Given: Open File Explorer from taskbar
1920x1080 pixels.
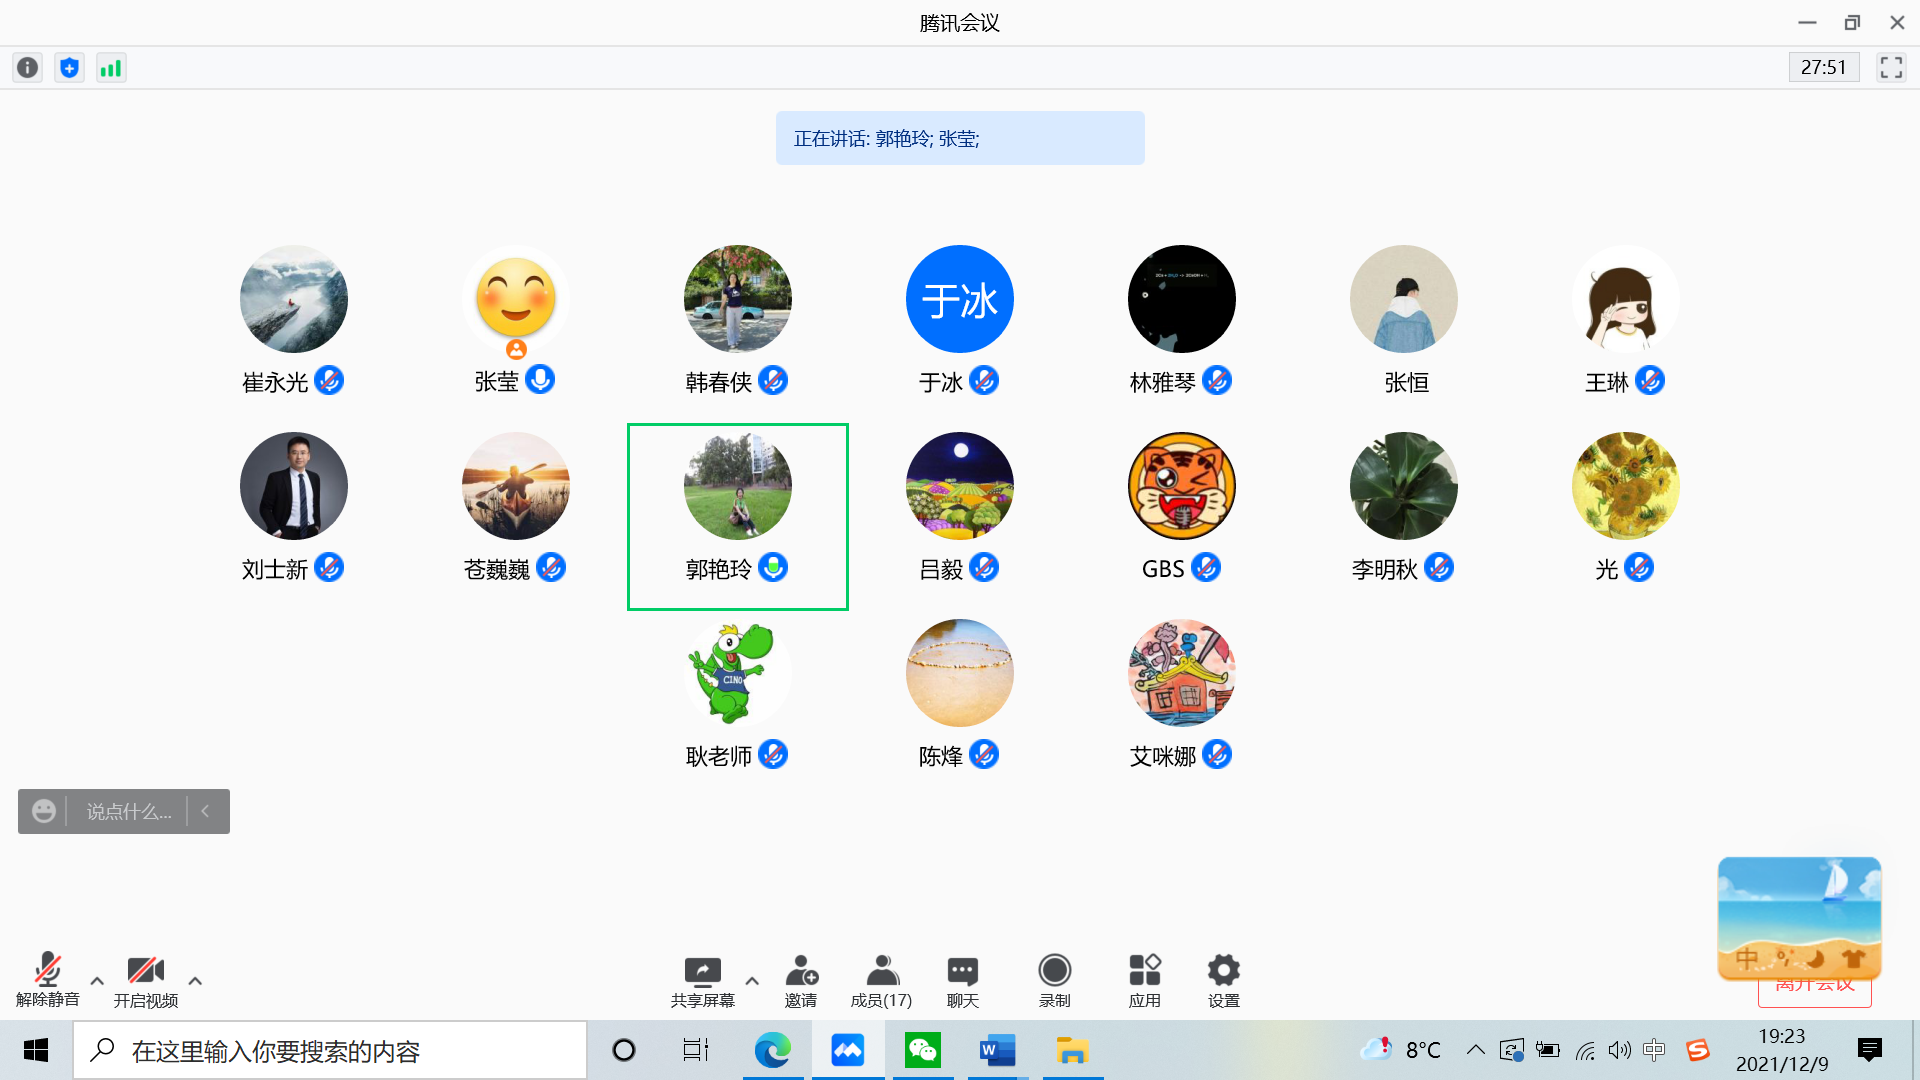Looking at the screenshot, I should point(1072,1050).
